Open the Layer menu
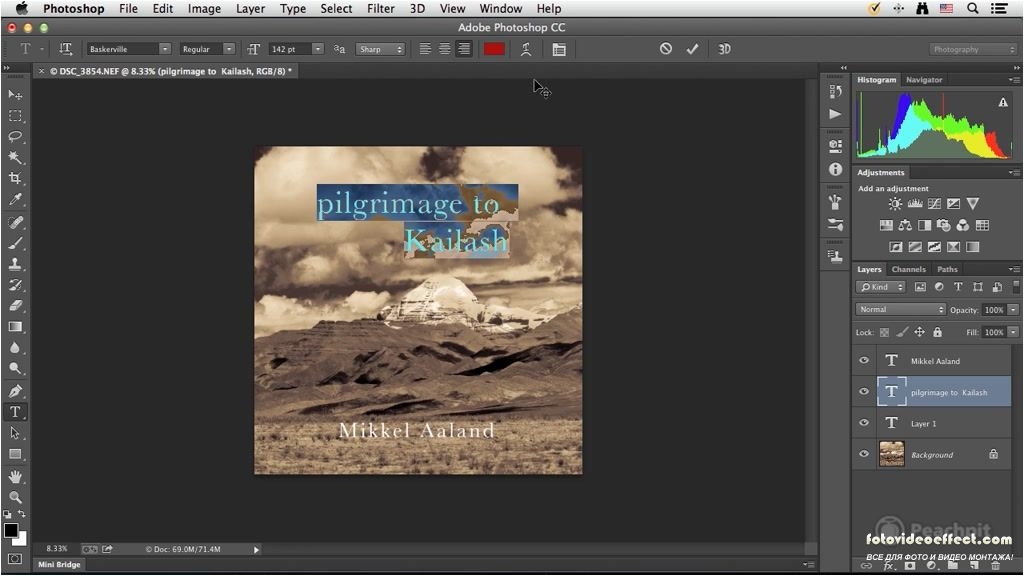 pyautogui.click(x=250, y=8)
